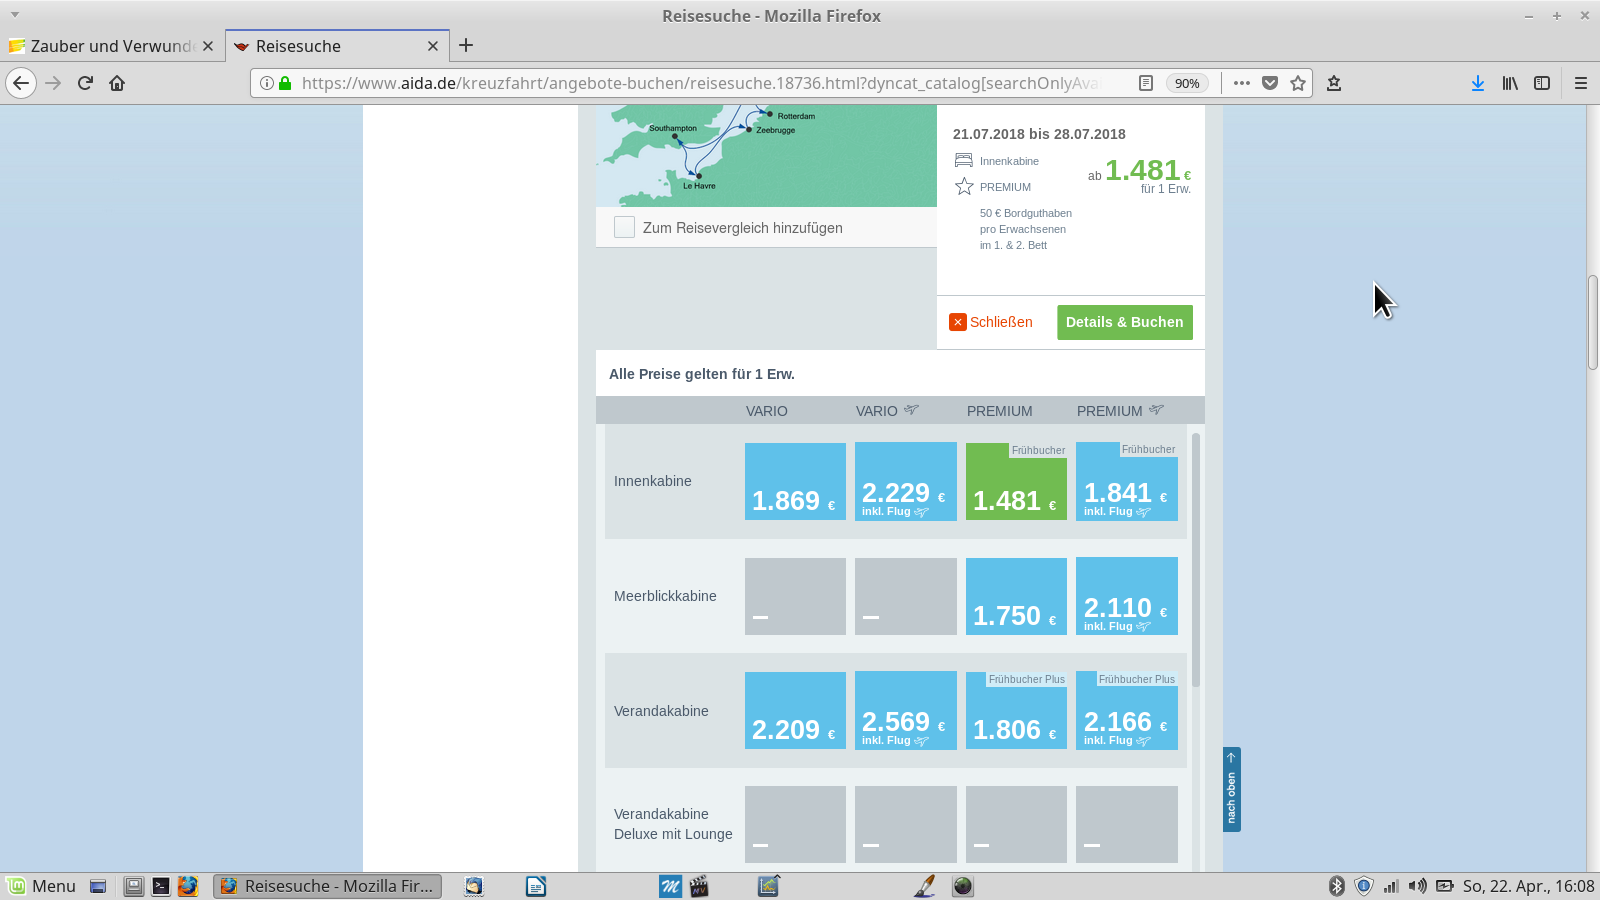The image size is (1600, 900).
Task: Go to Firefox home page
Action: 117,83
